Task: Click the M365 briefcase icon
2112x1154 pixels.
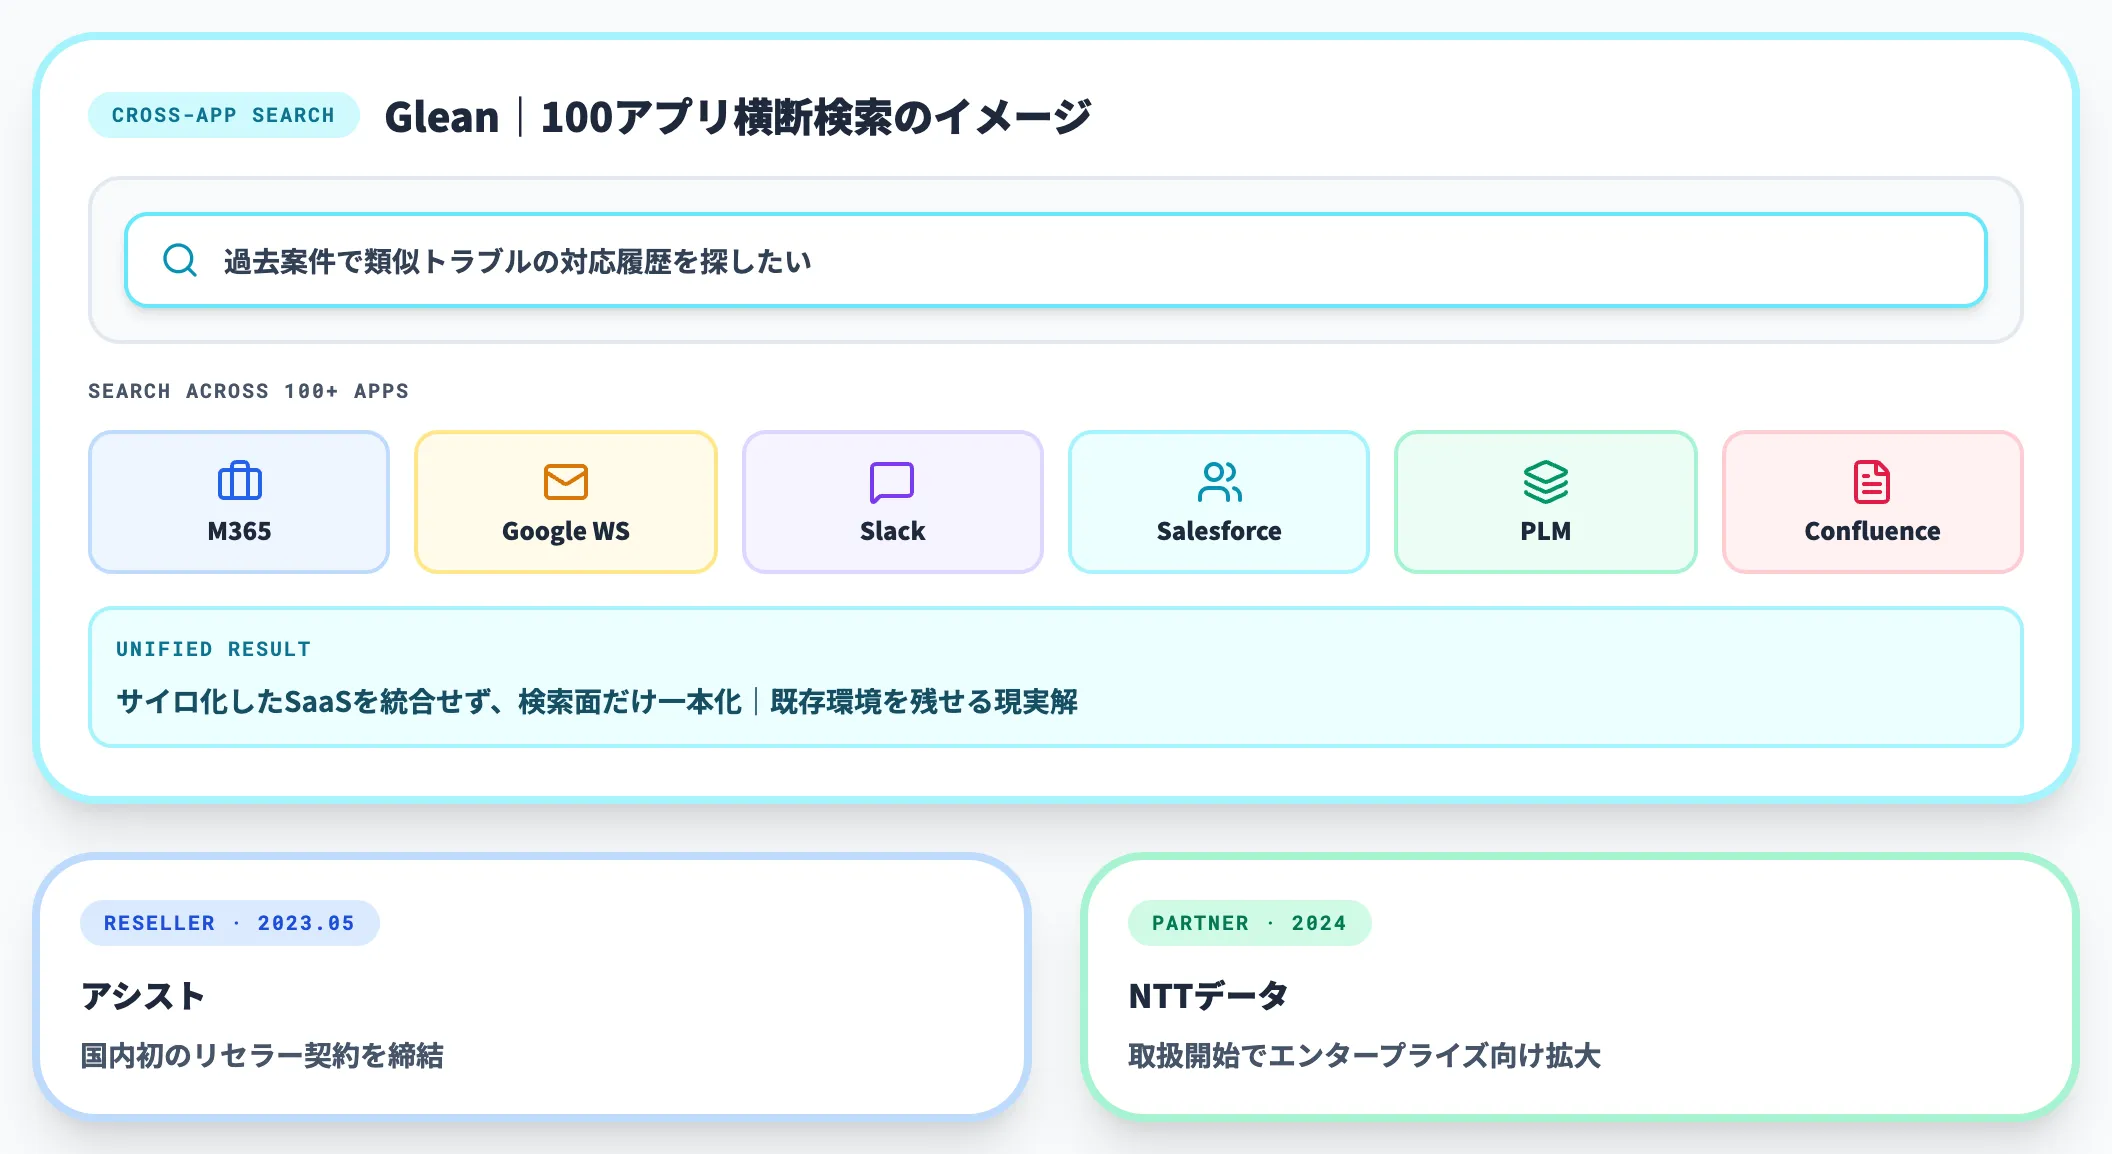Action: [x=240, y=481]
